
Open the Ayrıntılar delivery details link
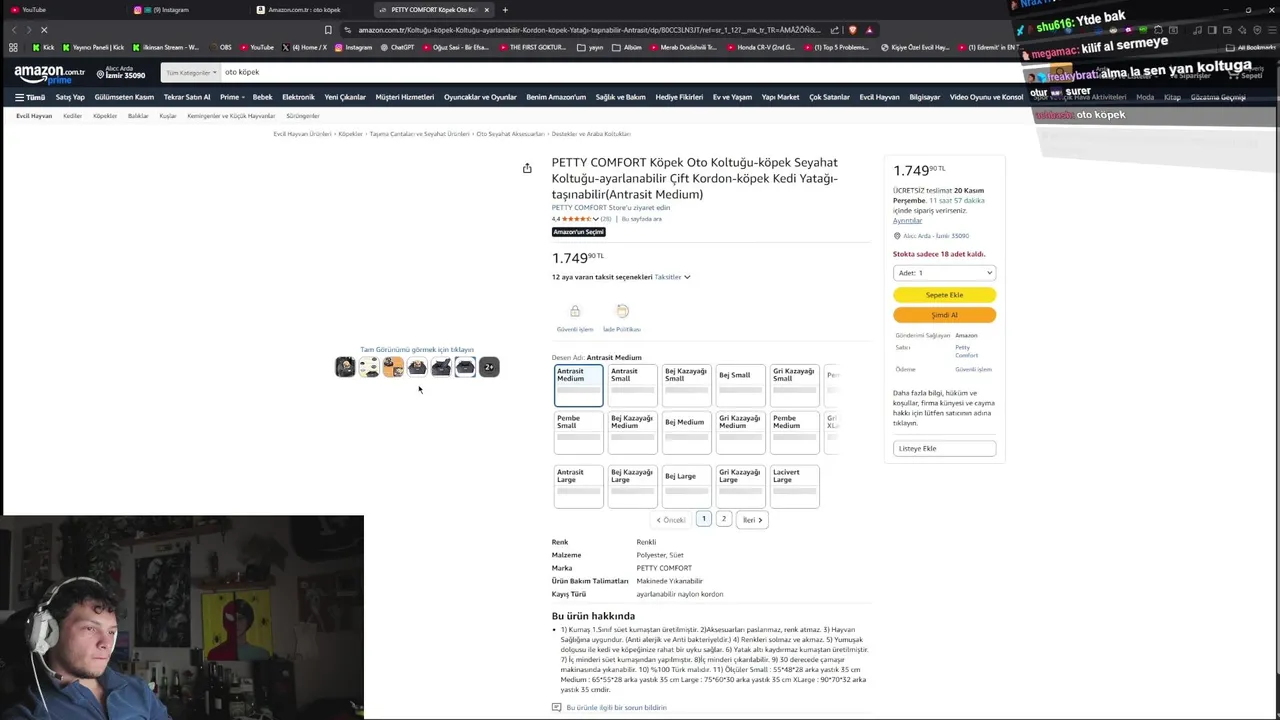tap(907, 220)
